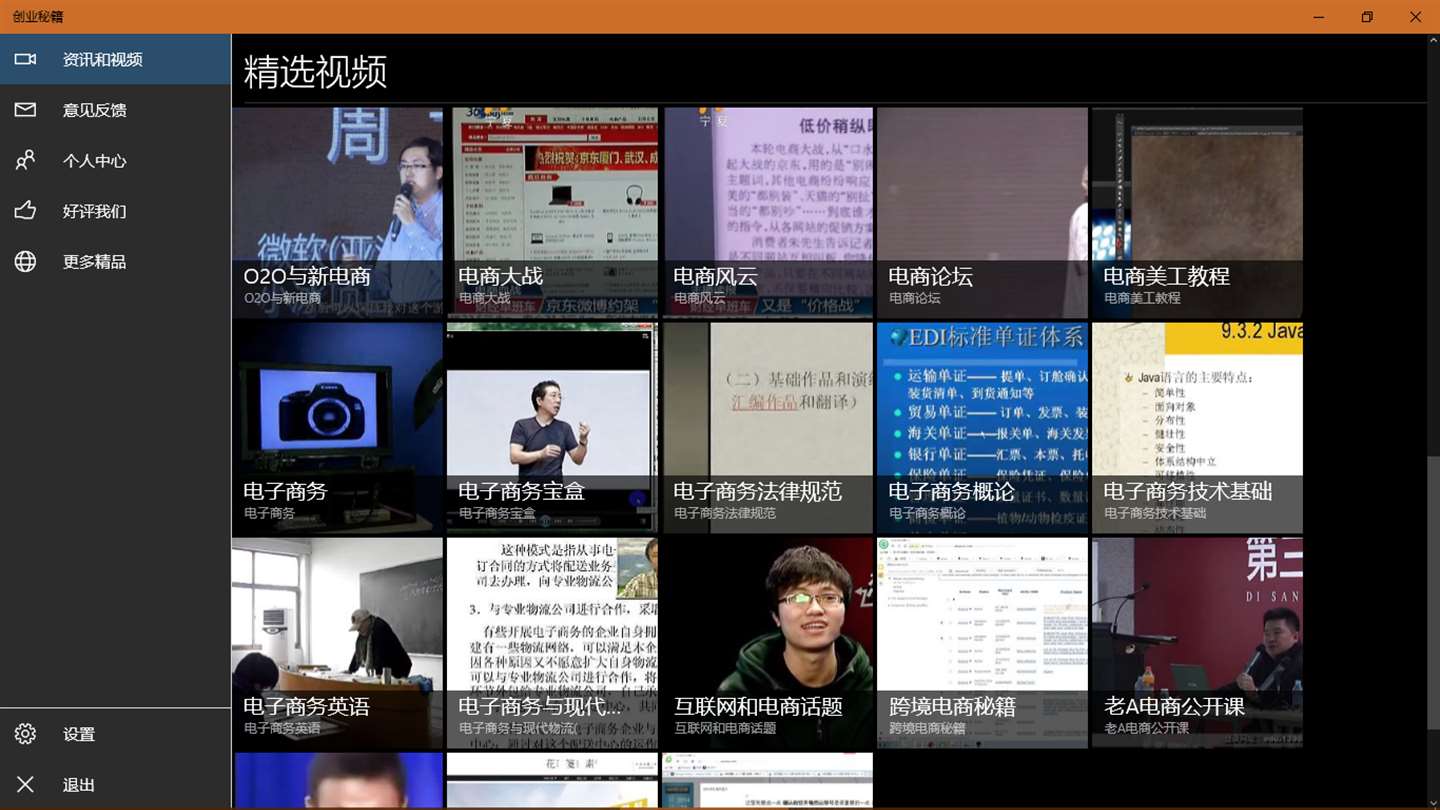Click the person icon for 个人中心
Image resolution: width=1440 pixels, height=810 pixels.
click(25, 160)
